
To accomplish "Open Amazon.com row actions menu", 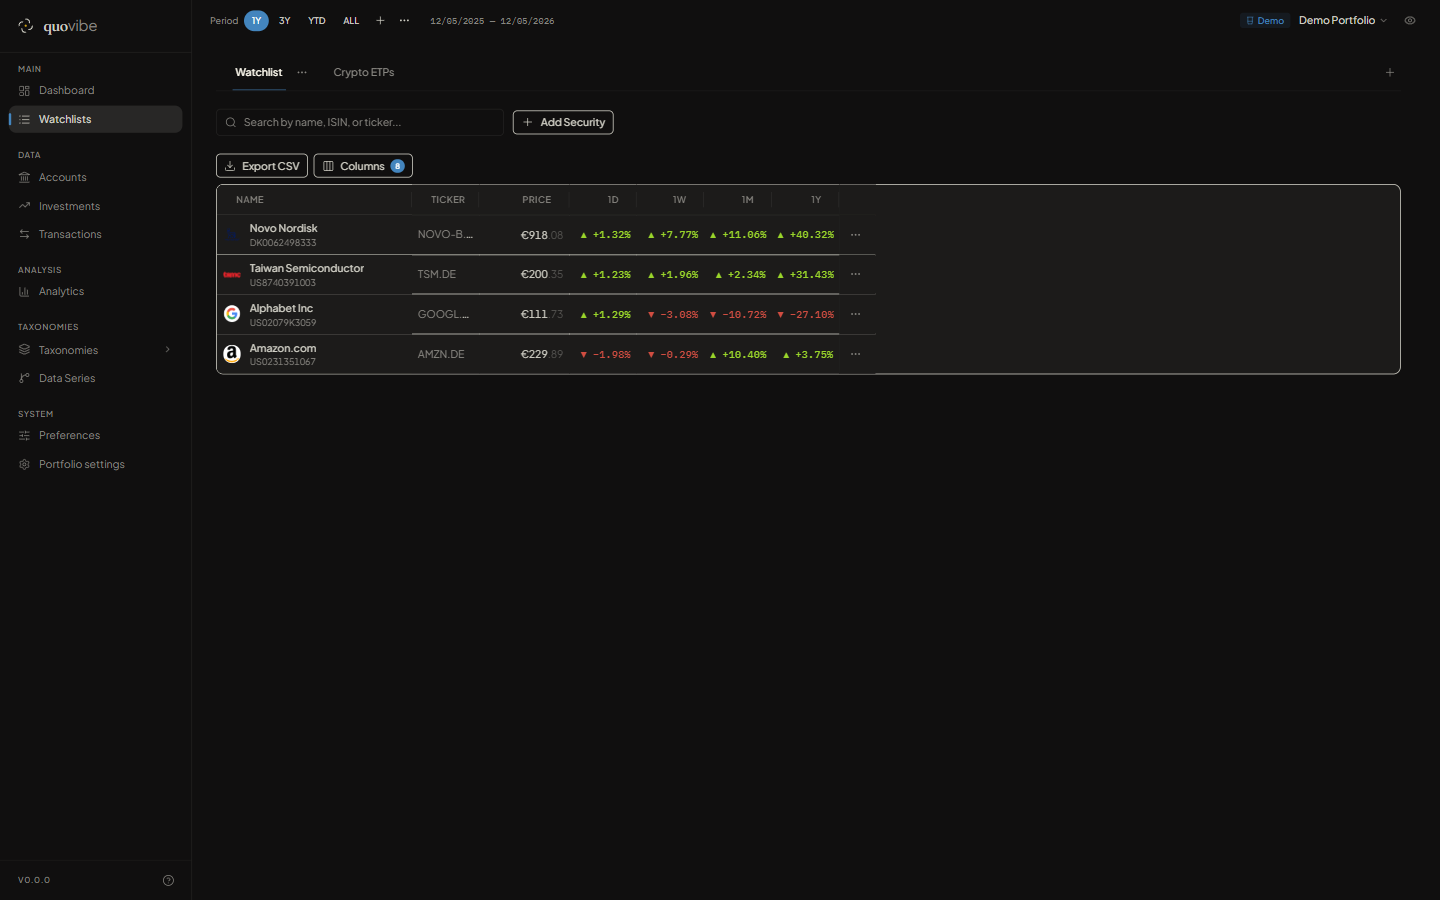I will click(855, 354).
